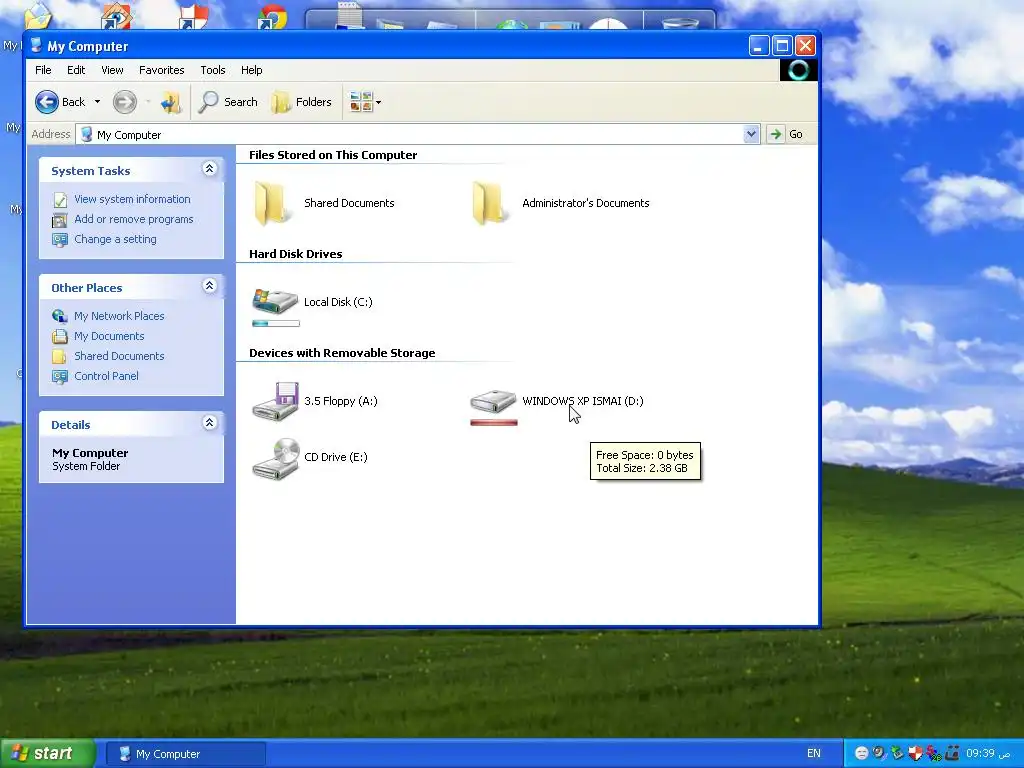Click the Start button

tap(47, 754)
